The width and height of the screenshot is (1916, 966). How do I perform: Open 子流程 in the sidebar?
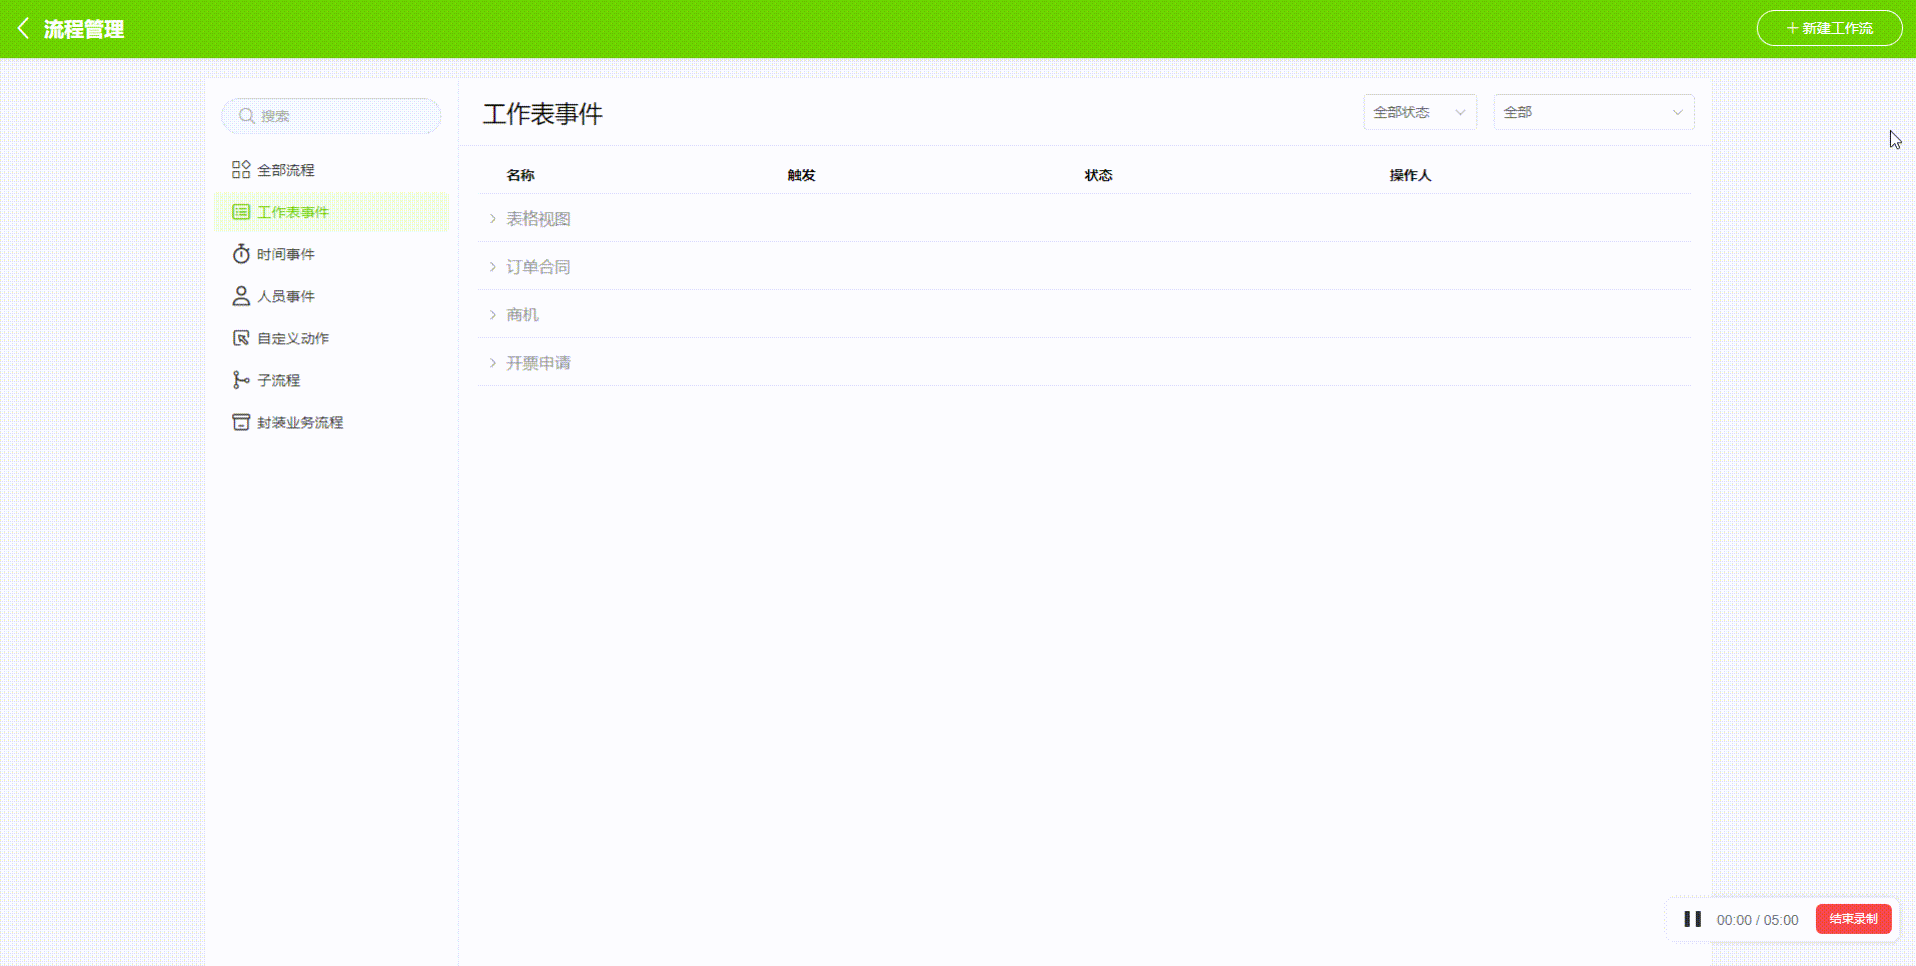(x=331, y=380)
